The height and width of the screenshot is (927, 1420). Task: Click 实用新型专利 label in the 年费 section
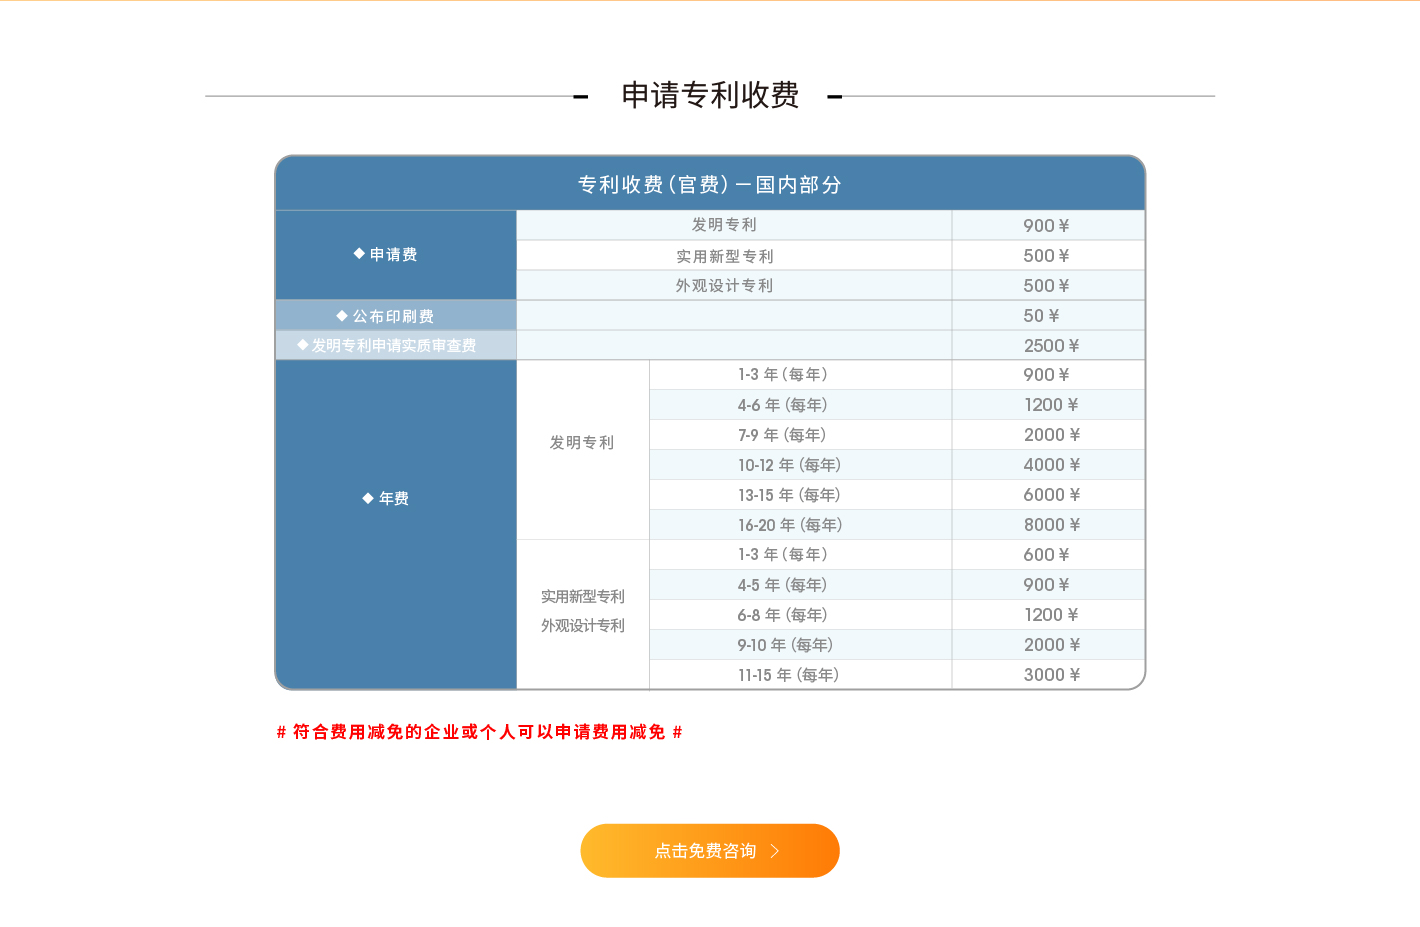coord(583,596)
